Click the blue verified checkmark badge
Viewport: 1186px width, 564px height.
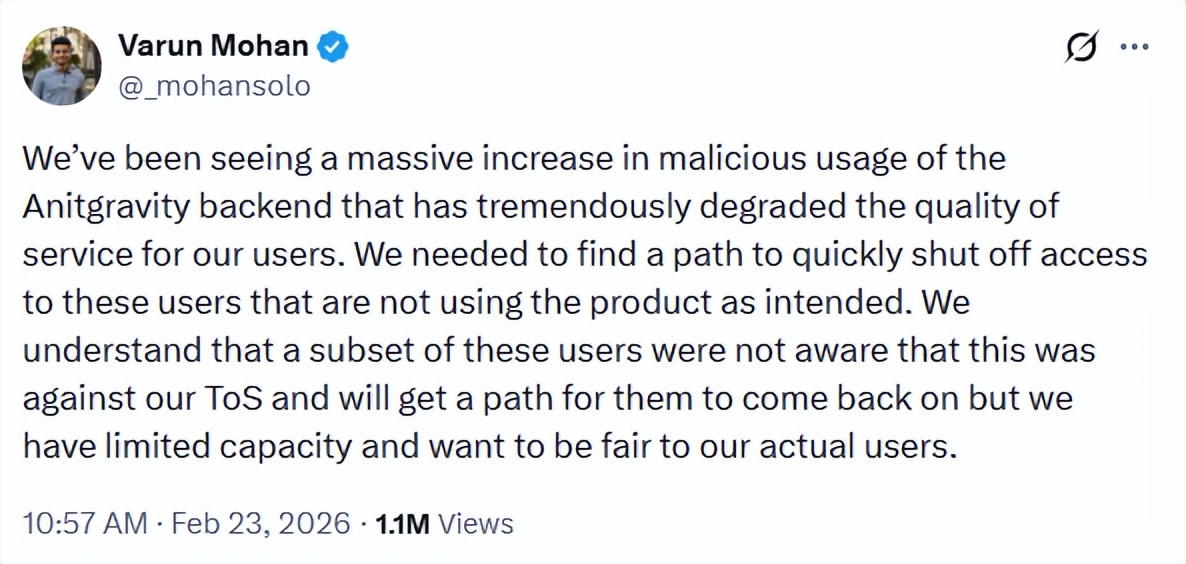click(x=333, y=46)
